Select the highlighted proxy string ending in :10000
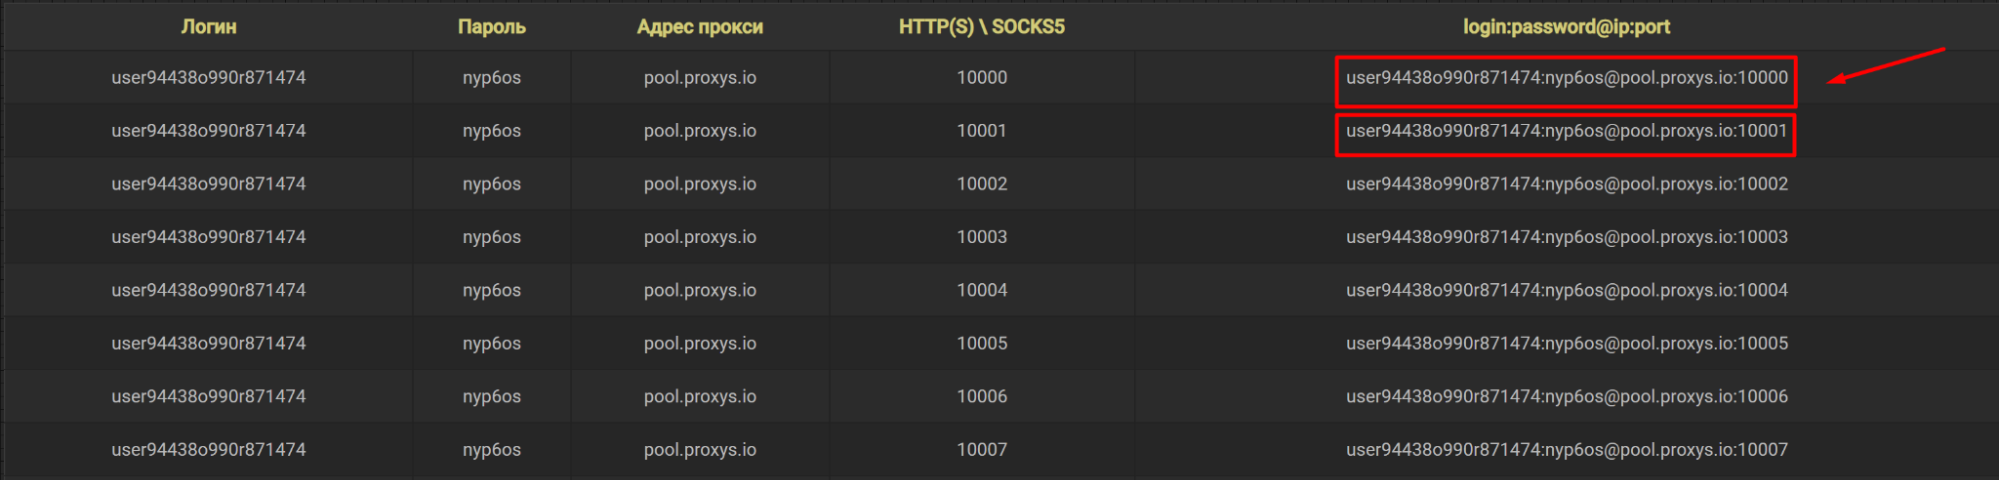This screenshot has width=1999, height=481. [1566, 78]
